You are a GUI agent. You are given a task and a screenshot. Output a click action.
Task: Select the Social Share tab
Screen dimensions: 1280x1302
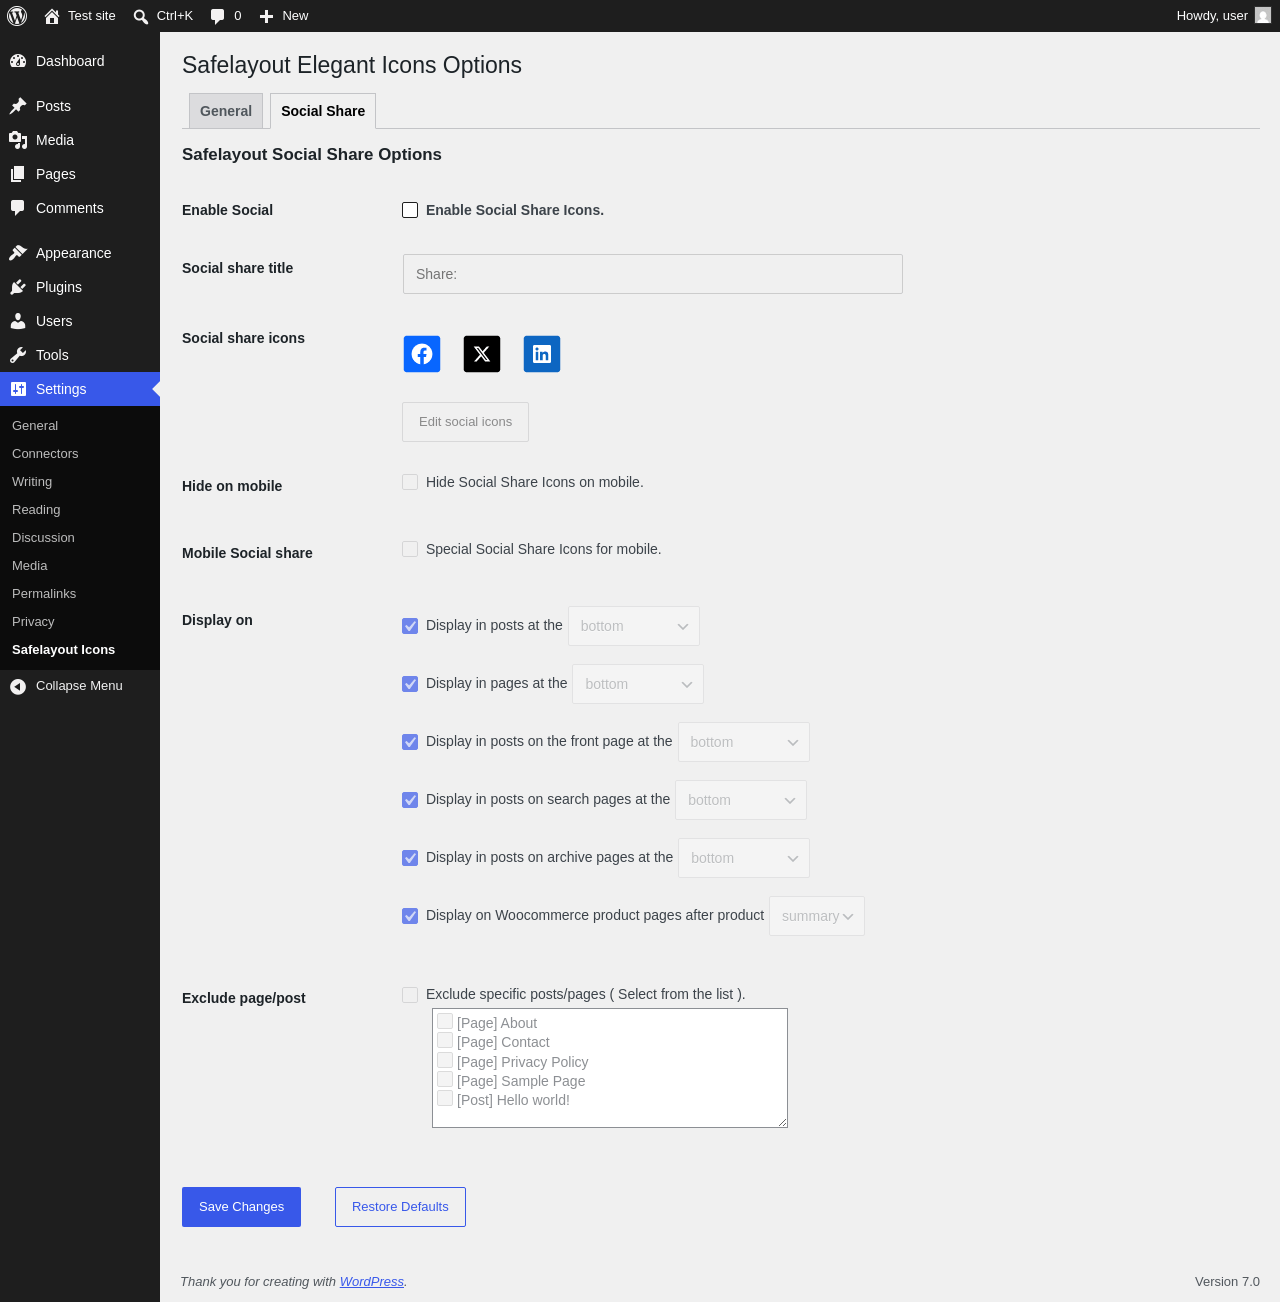[323, 111]
